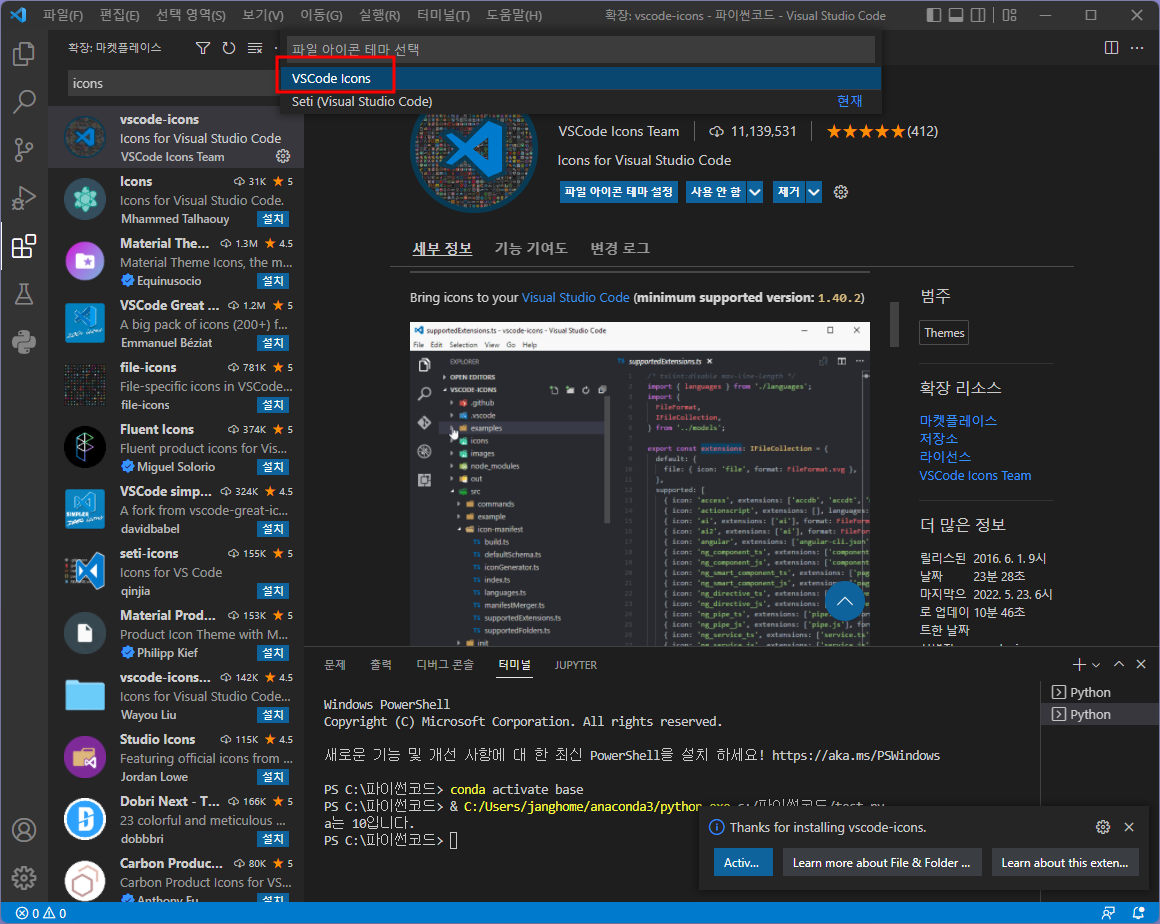Open Customize Layout icon
The width and height of the screenshot is (1160, 924).
1010,15
